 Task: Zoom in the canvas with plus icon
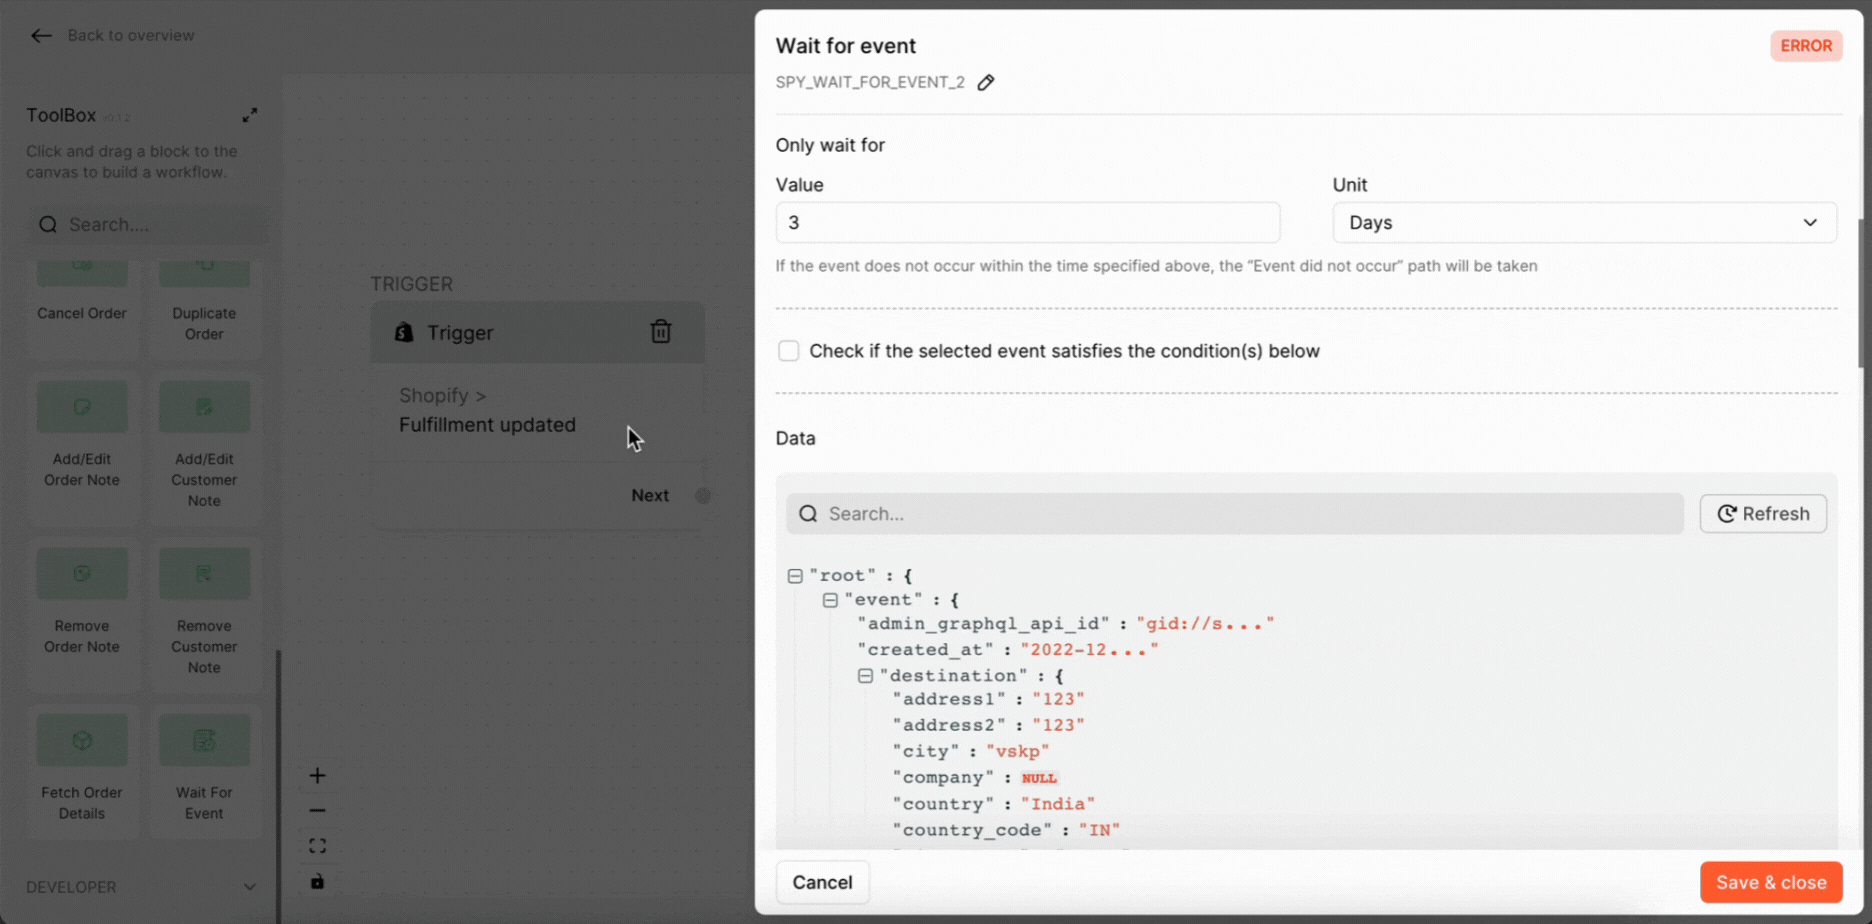coord(317,776)
